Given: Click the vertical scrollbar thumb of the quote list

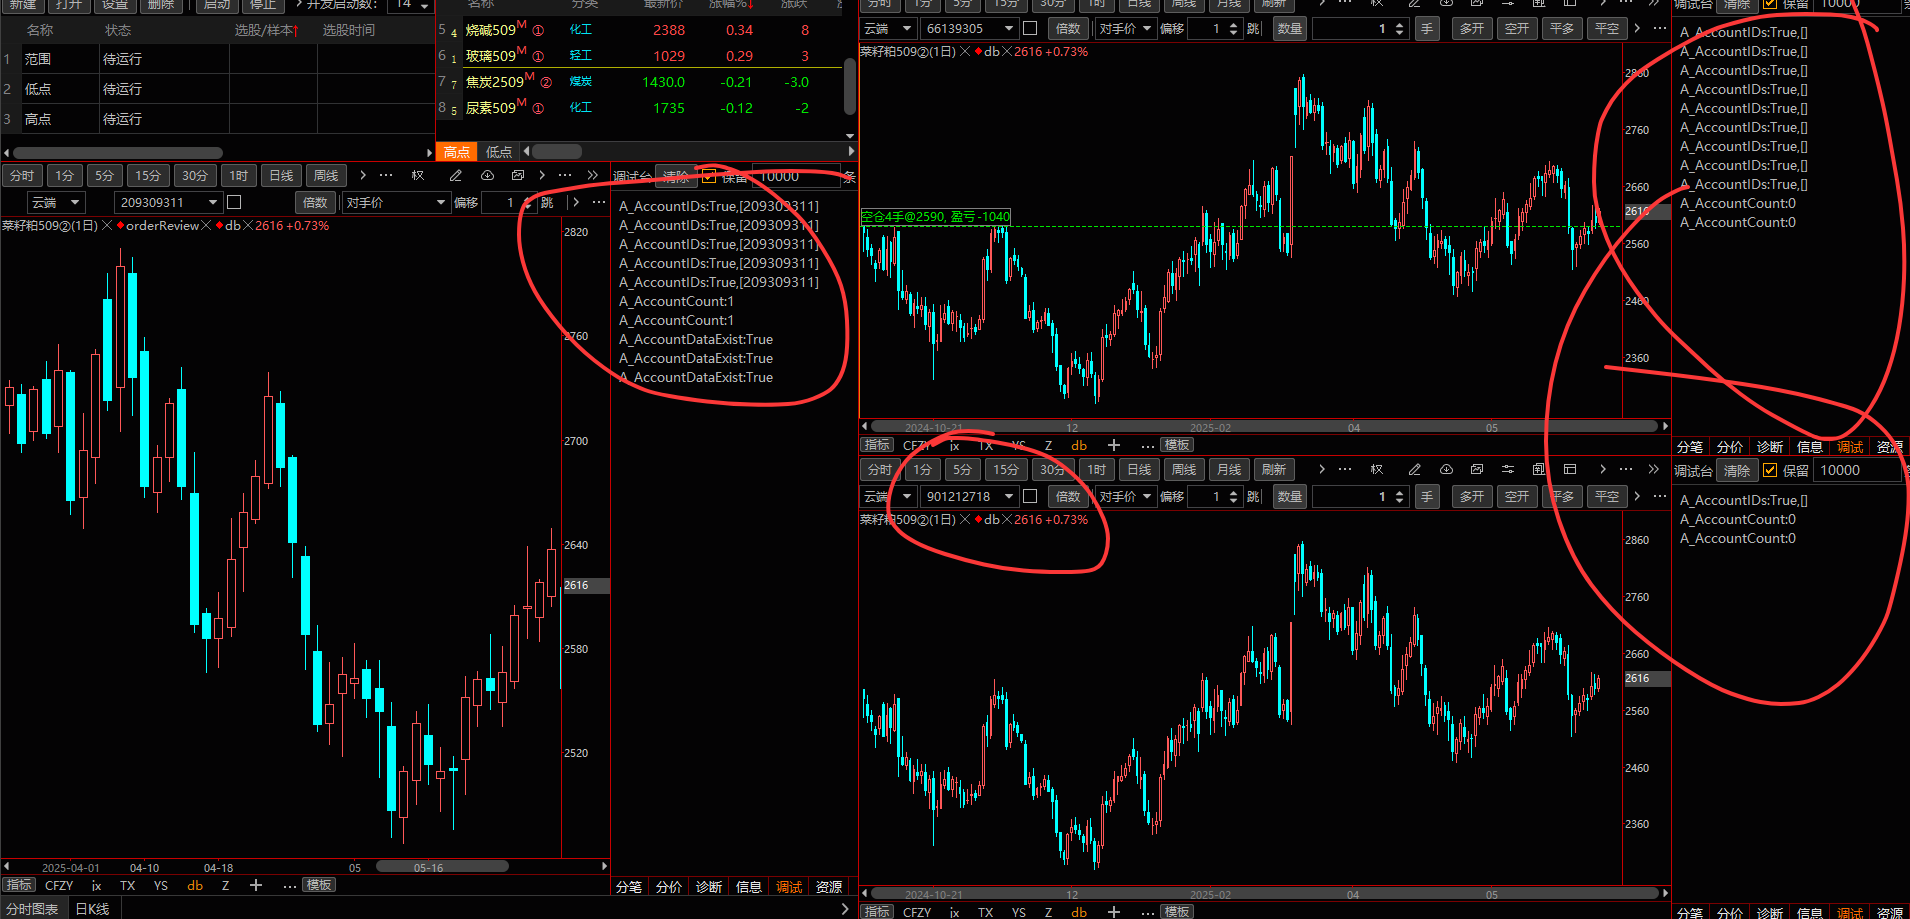Looking at the screenshot, I should click(850, 87).
